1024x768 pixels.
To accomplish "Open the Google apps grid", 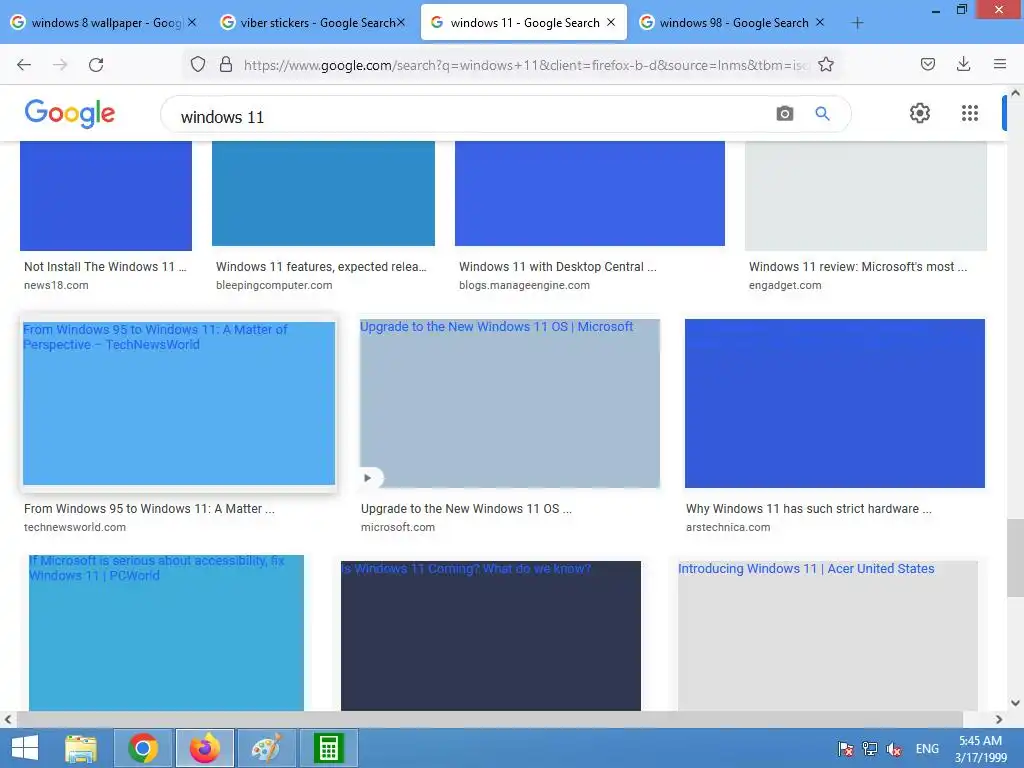I will click(970, 113).
